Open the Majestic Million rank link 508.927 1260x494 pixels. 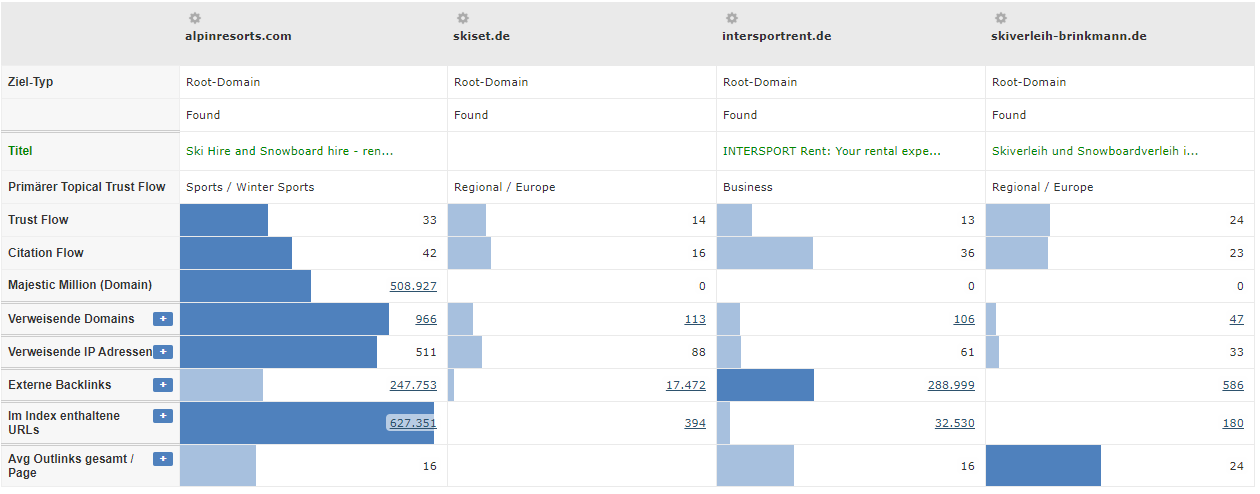click(413, 286)
